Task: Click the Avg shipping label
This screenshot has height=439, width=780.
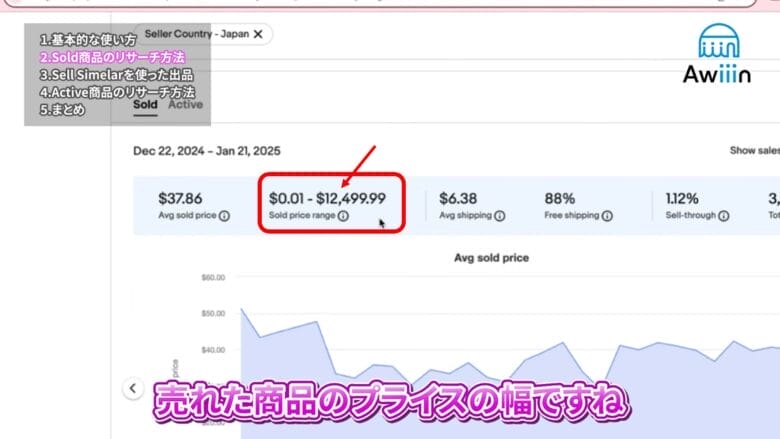Action: [466, 215]
